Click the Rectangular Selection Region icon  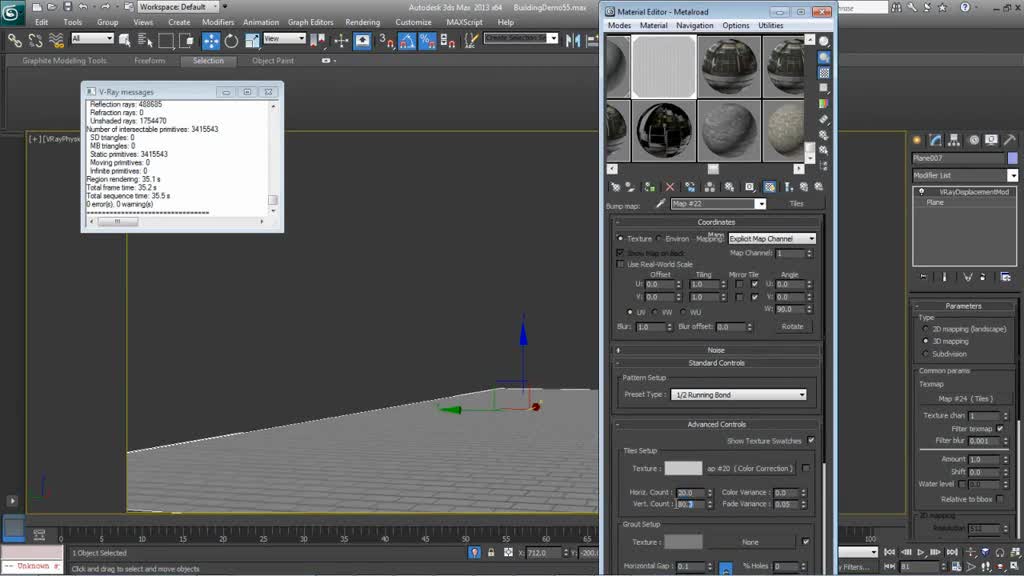click(166, 41)
